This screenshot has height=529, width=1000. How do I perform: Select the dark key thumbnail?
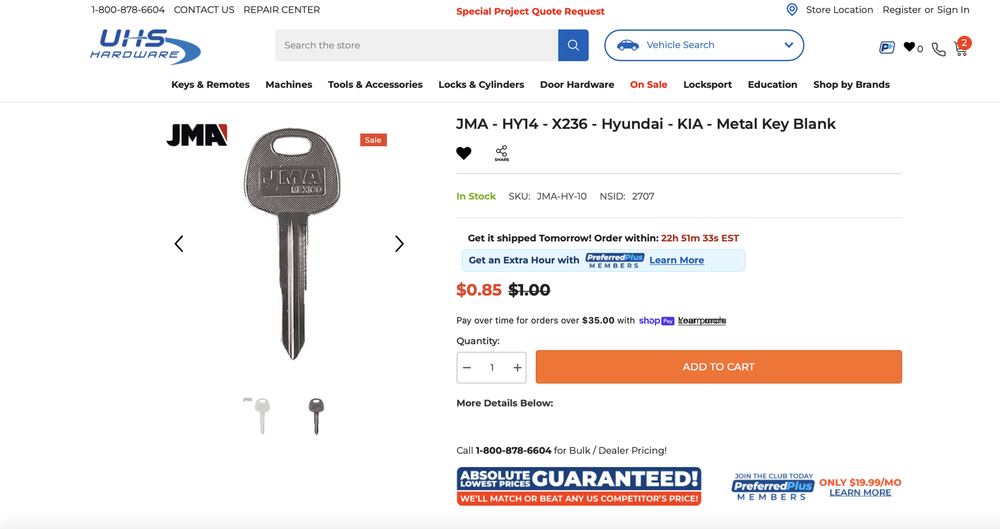[x=316, y=415]
